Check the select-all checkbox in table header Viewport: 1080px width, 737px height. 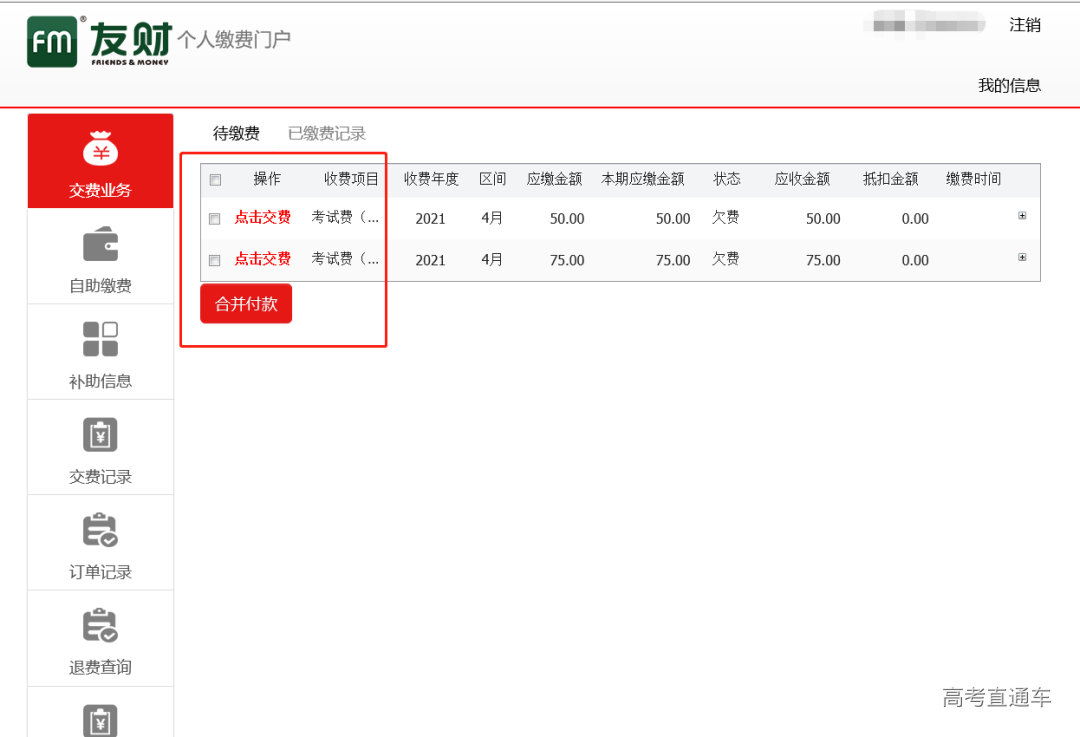(x=214, y=177)
